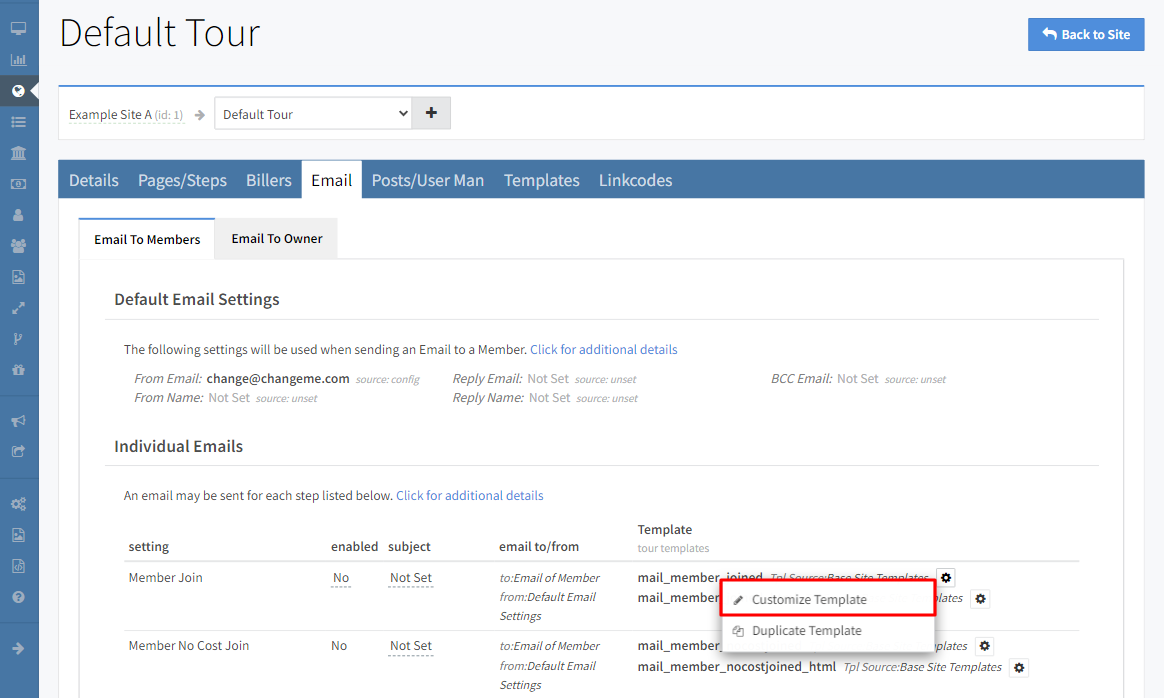The image size is (1164, 698).
Task: Switch to the Email To Owner tab
Action: point(277,239)
